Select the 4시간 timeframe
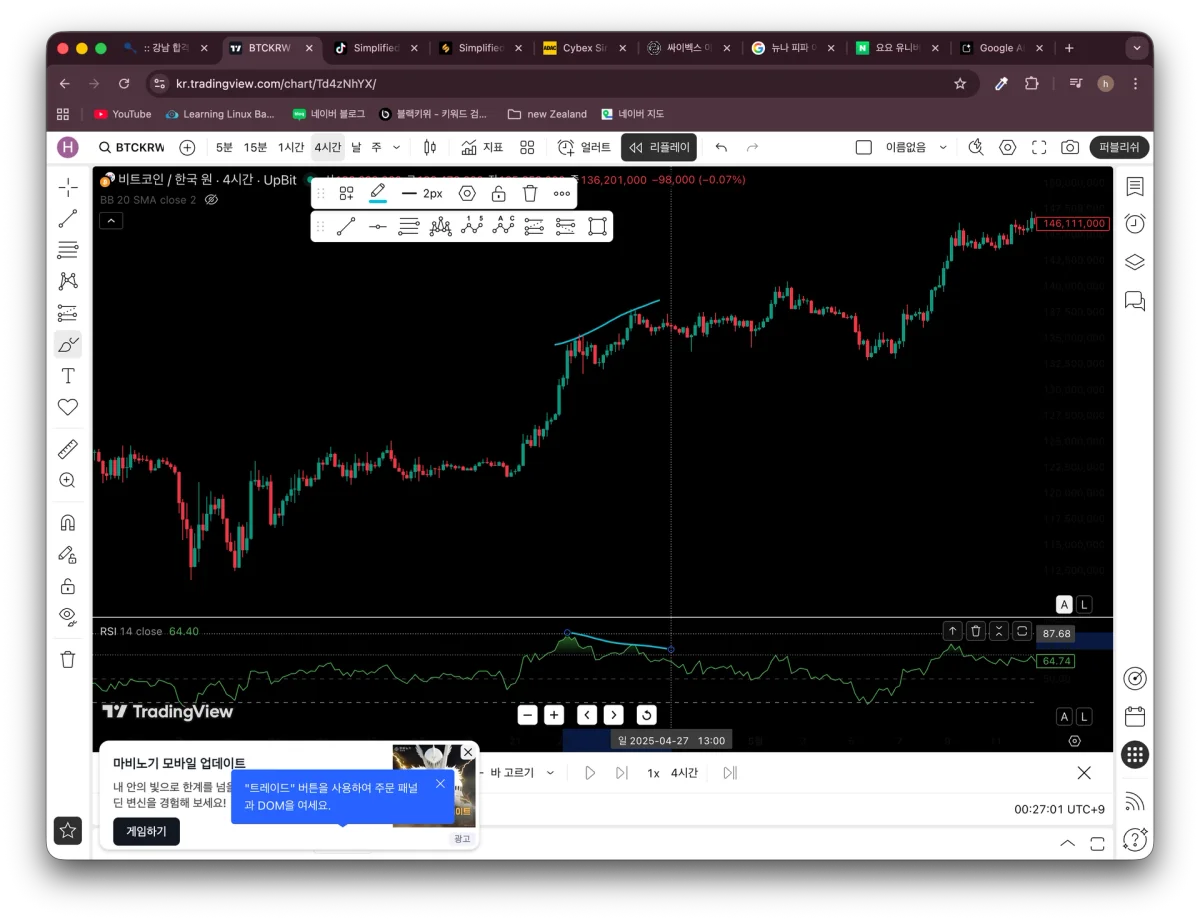This screenshot has width=1200, height=921. coord(327,147)
